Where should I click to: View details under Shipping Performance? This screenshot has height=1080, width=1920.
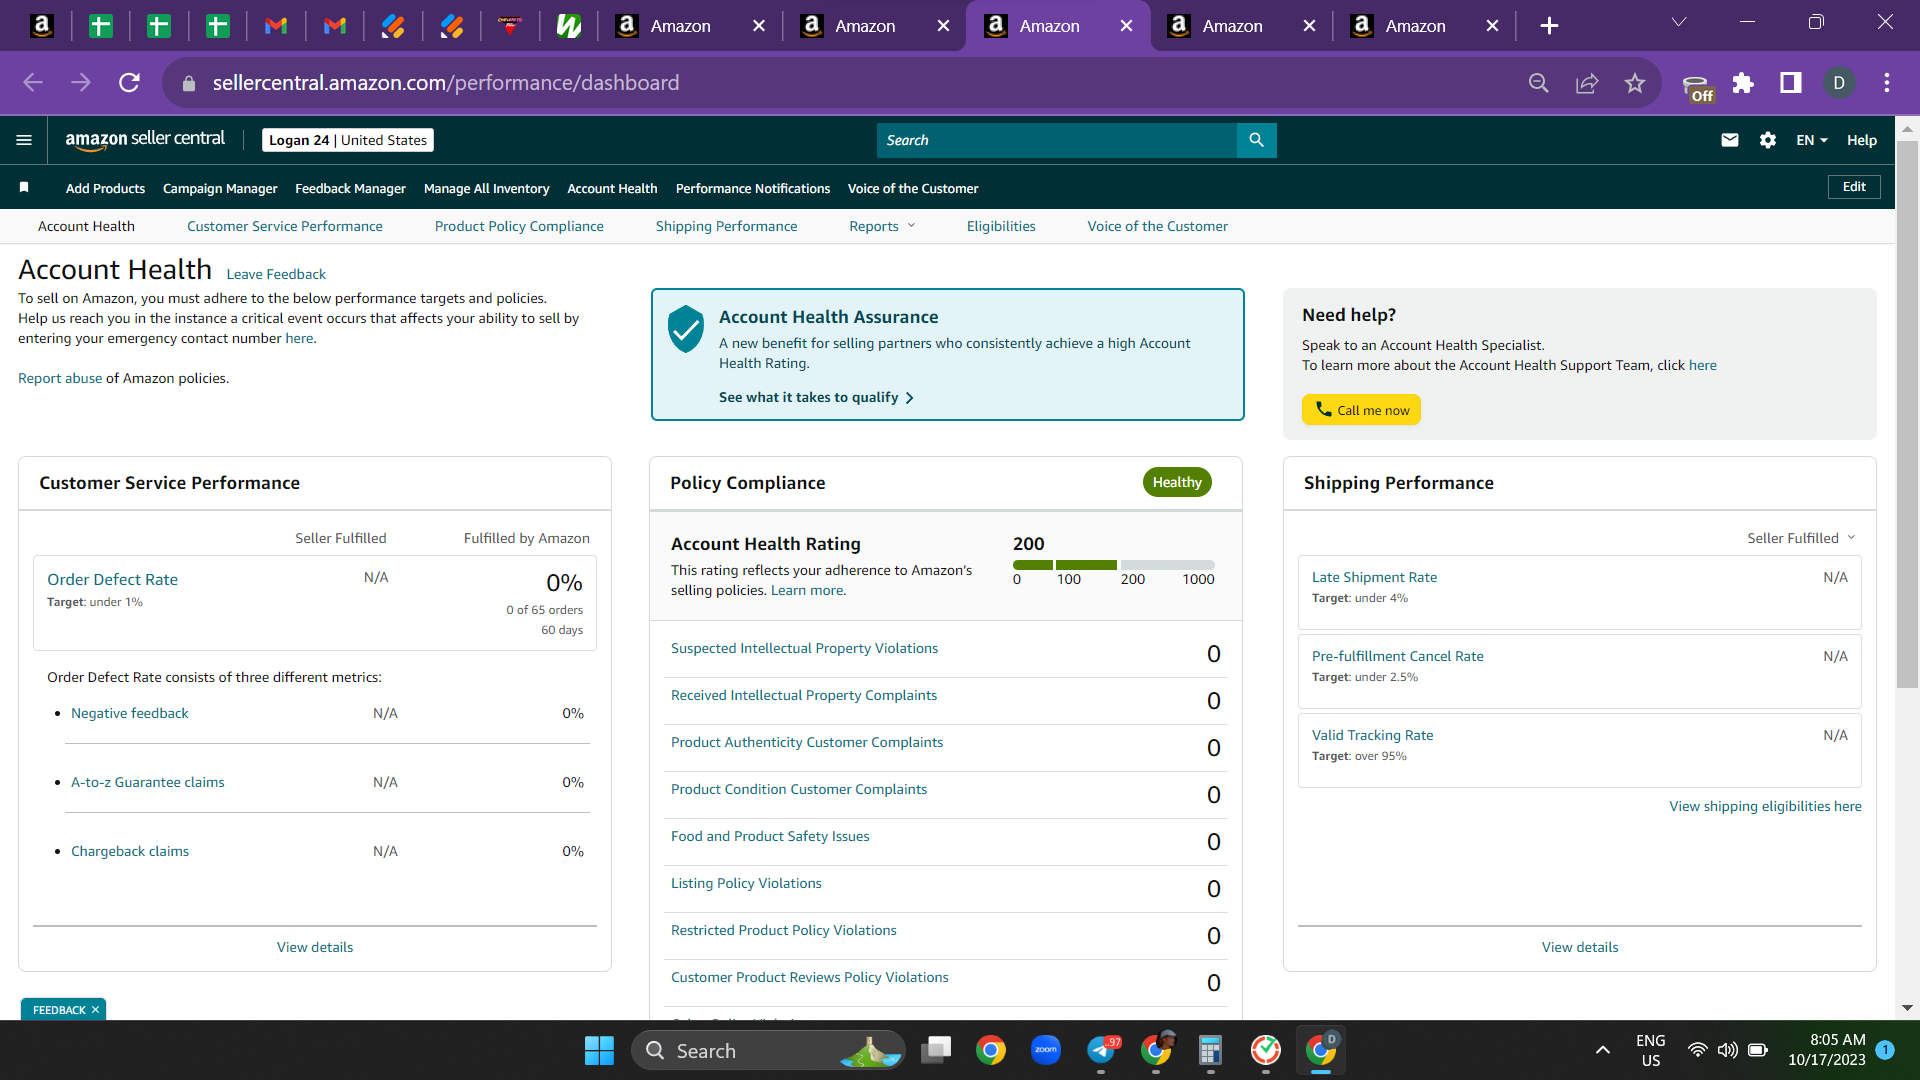click(x=1580, y=947)
